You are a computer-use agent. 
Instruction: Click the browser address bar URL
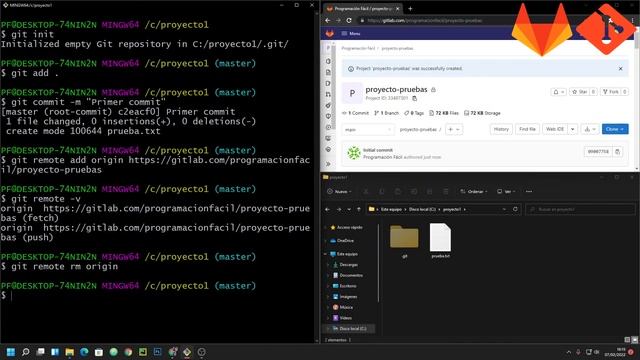pos(424,20)
